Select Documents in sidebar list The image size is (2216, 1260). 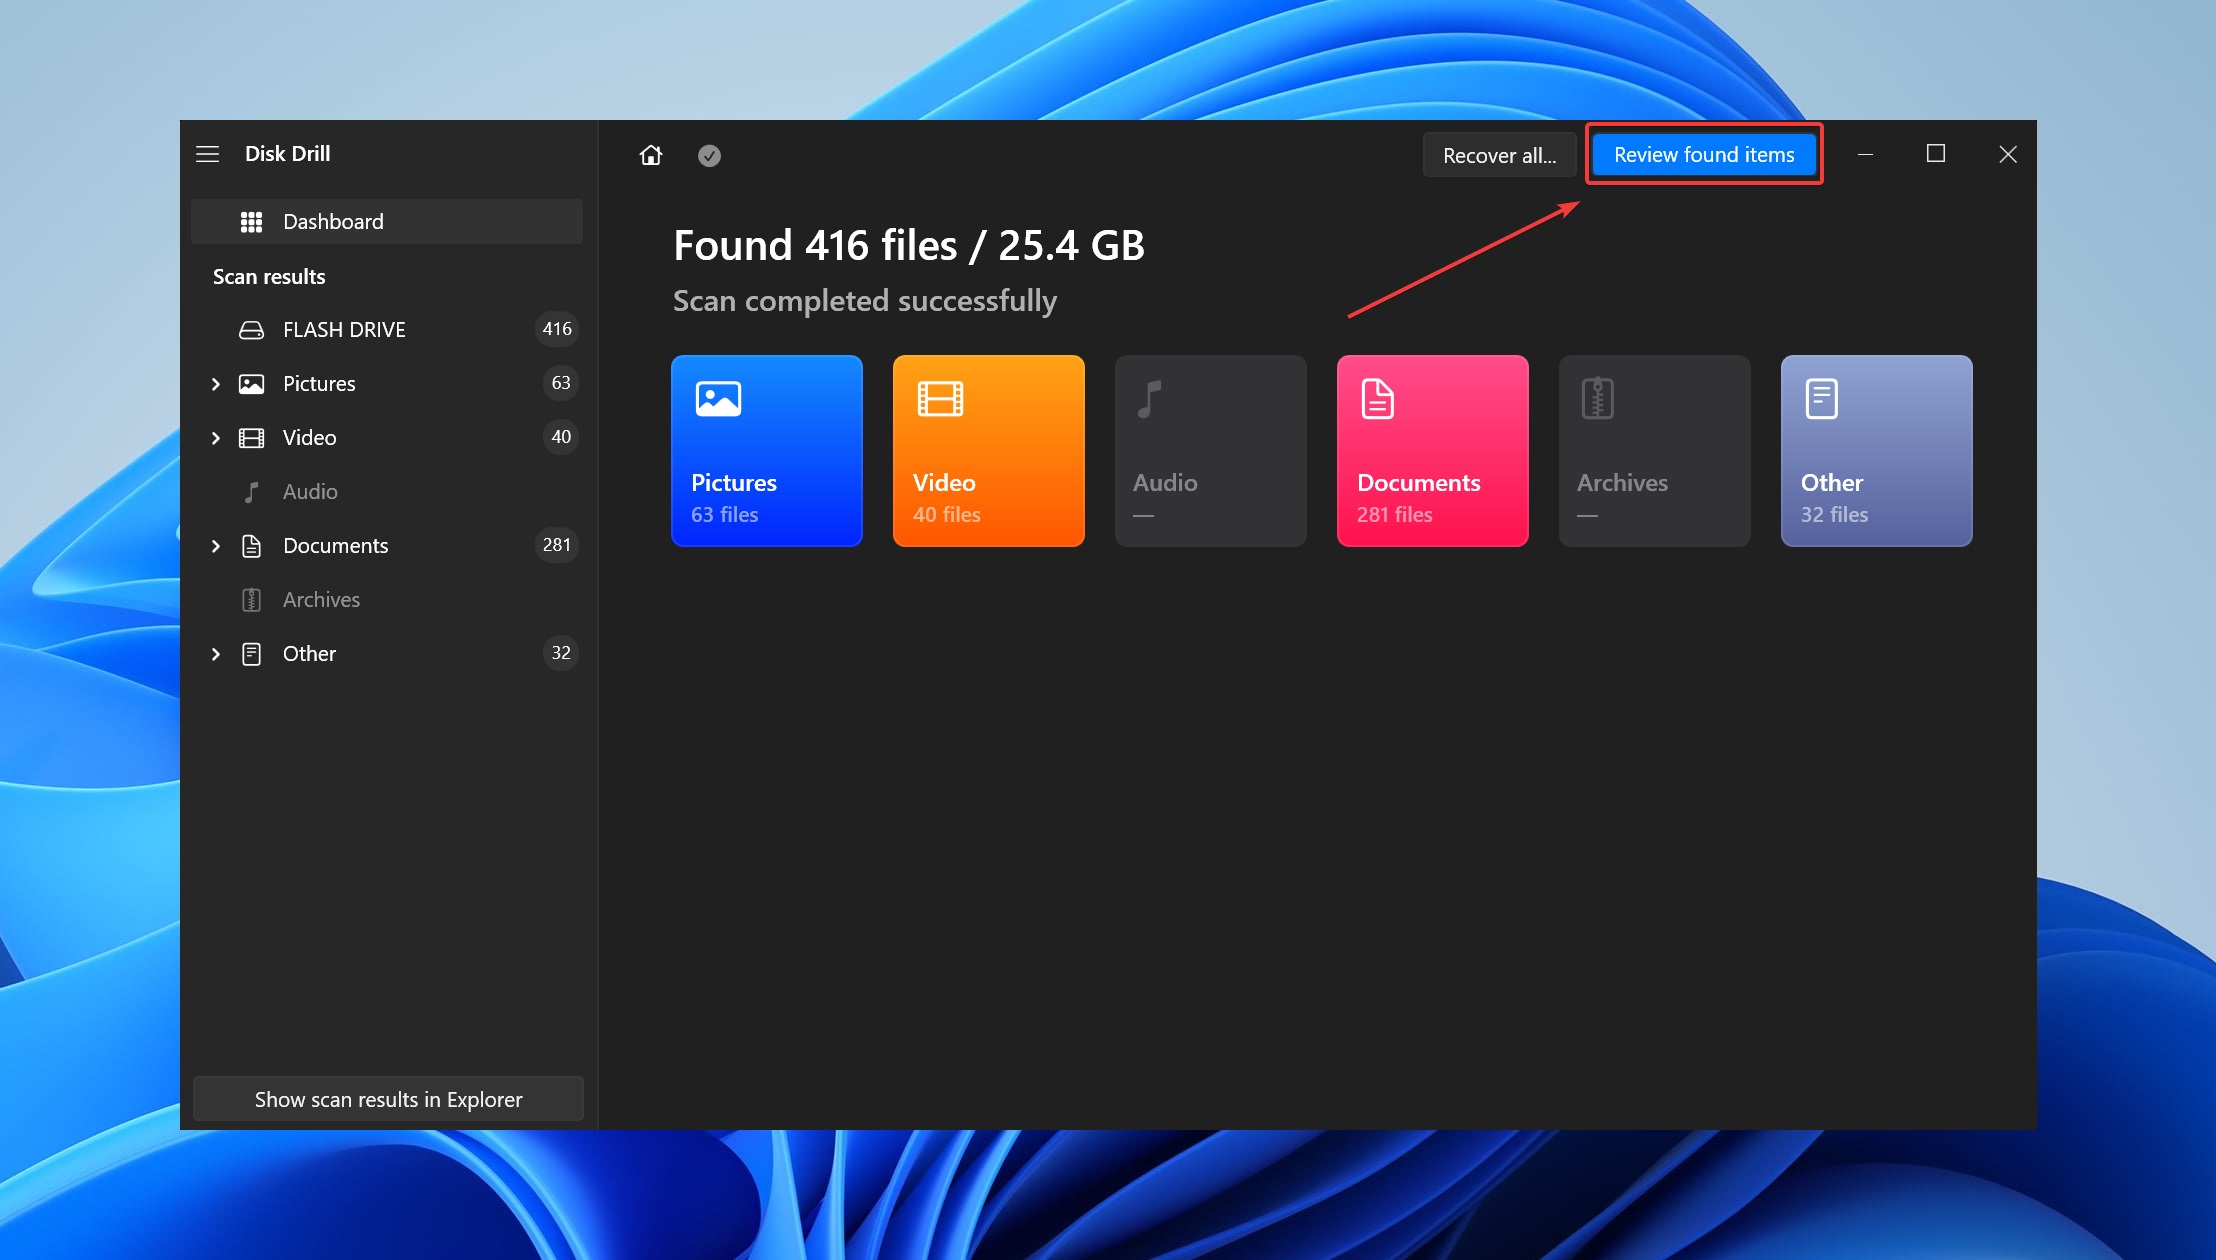pyautogui.click(x=387, y=545)
